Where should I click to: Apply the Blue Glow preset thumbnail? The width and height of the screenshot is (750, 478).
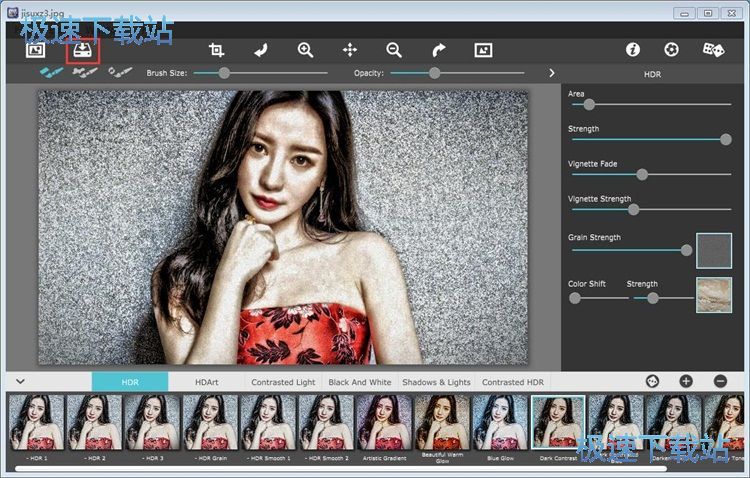point(500,422)
